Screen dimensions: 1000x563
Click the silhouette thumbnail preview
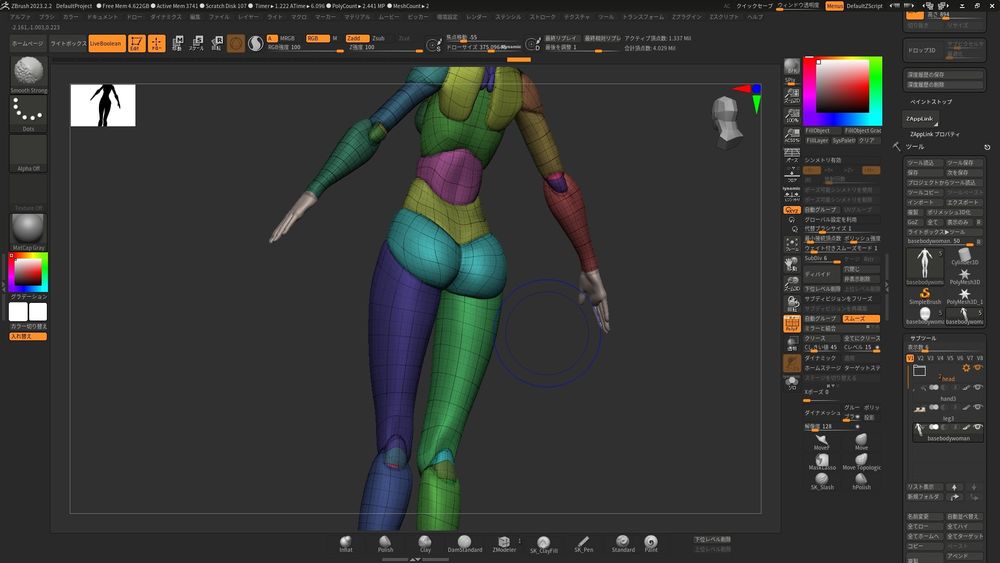(x=103, y=105)
